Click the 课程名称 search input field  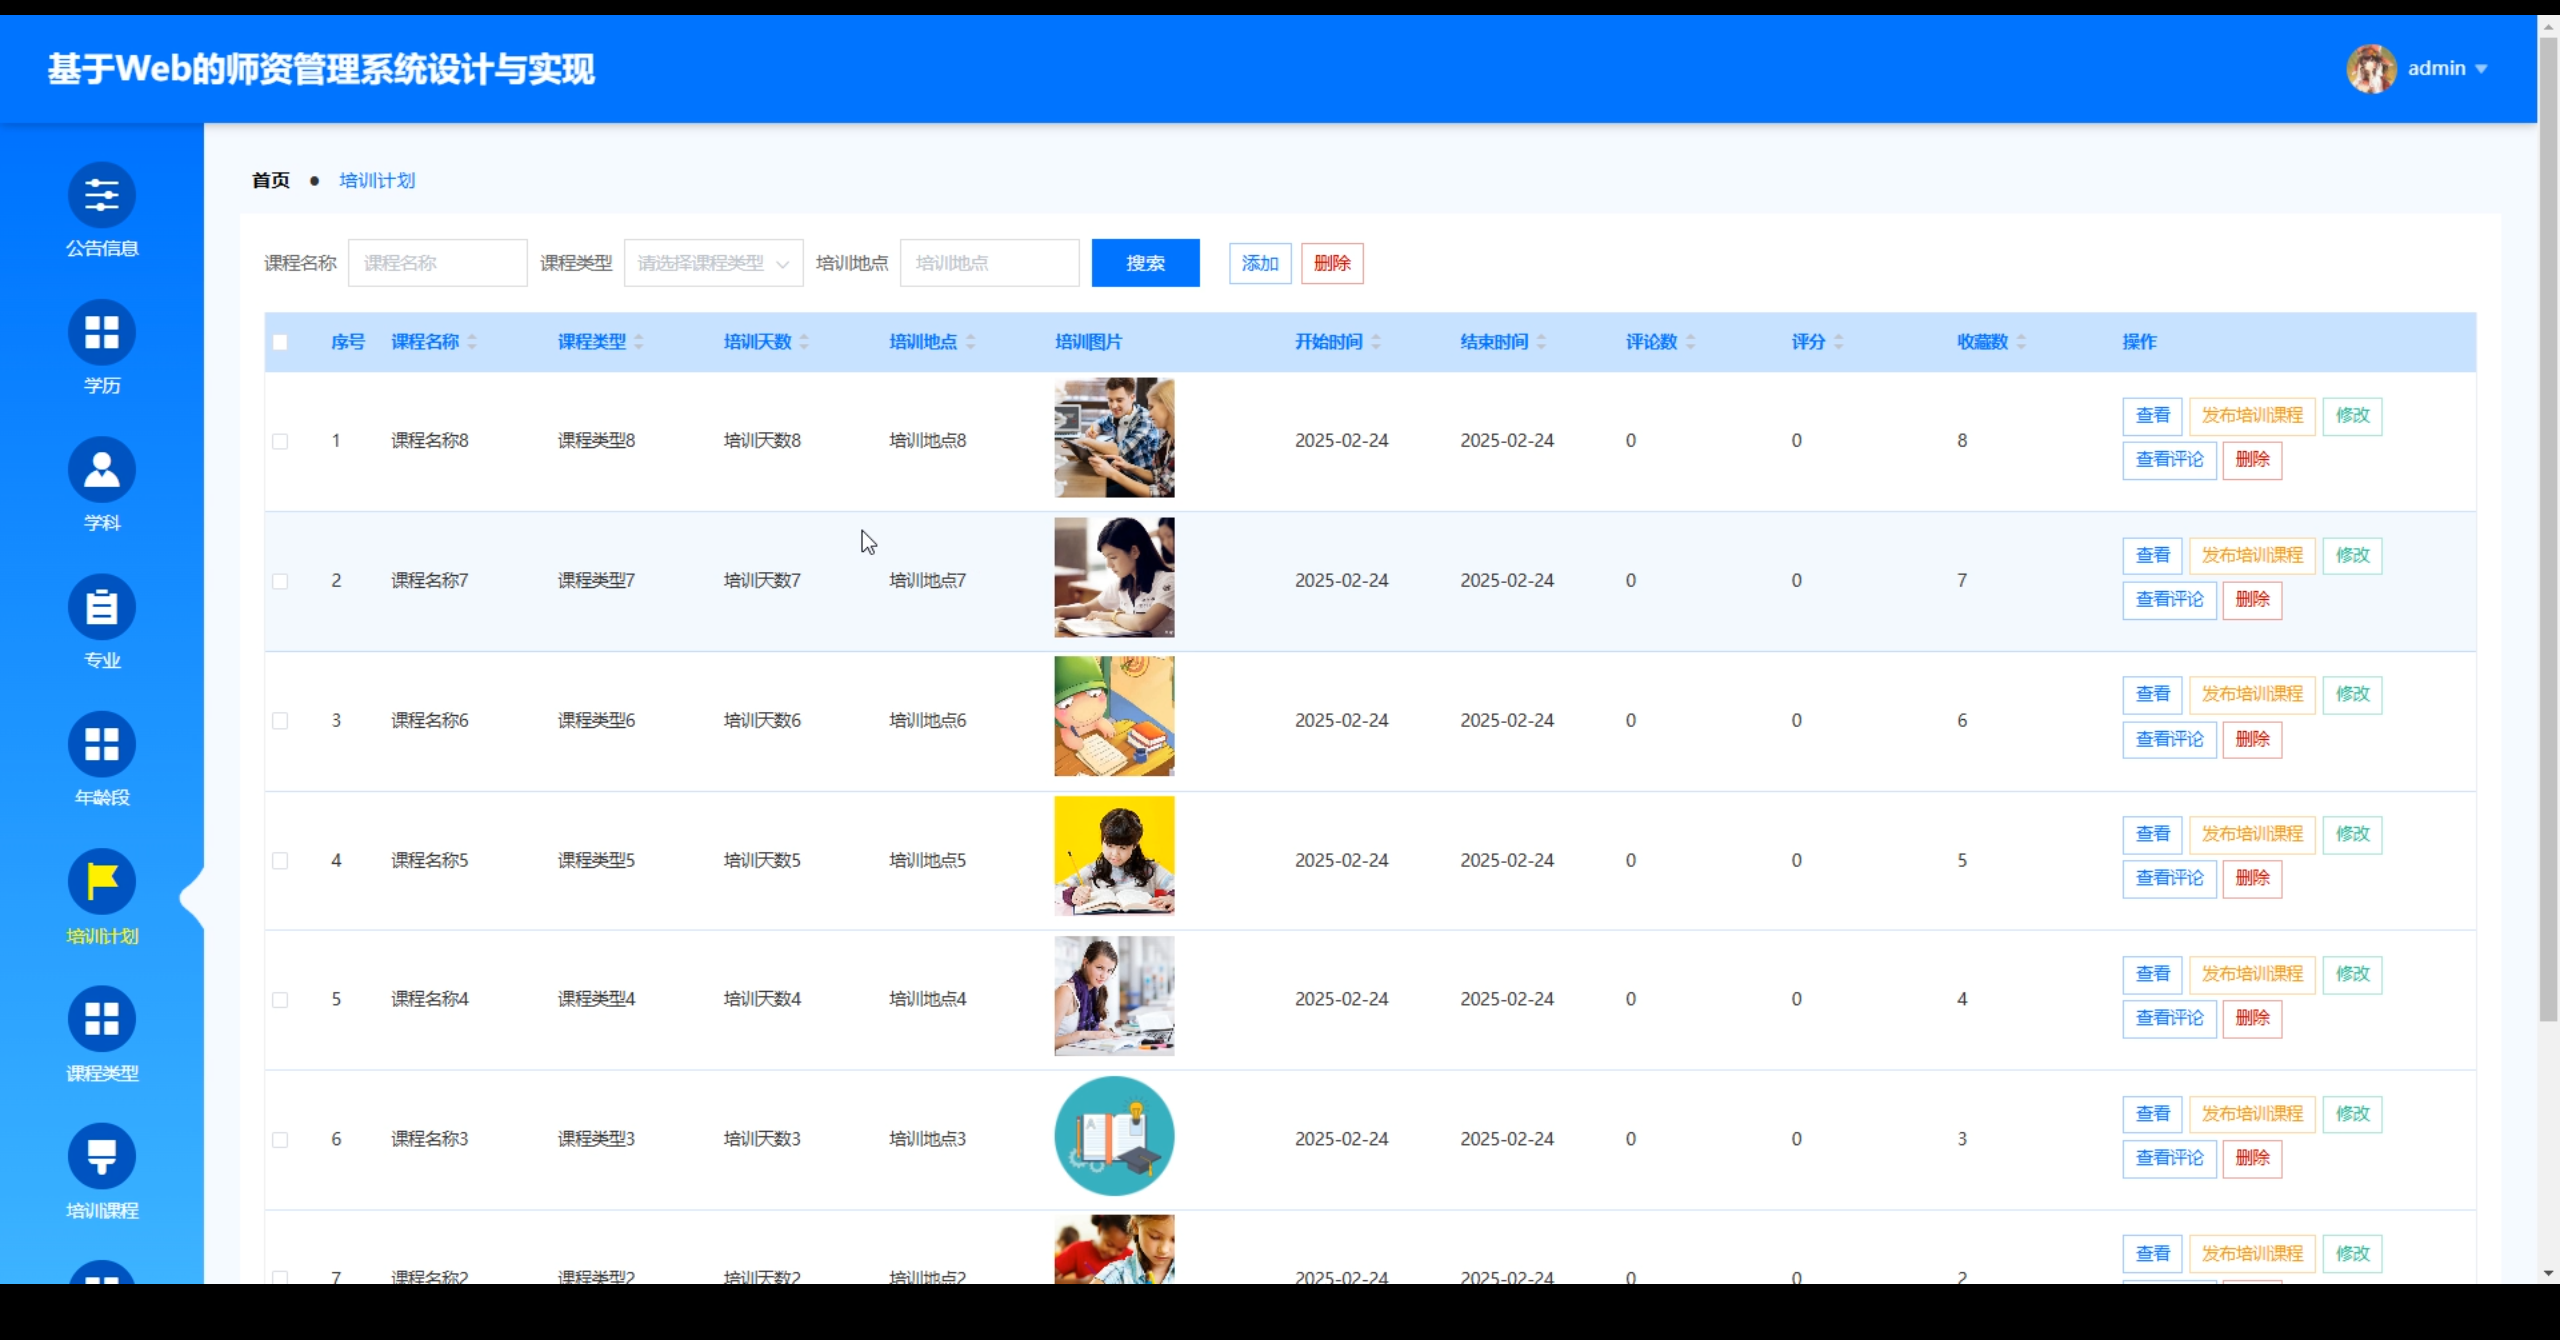click(x=437, y=263)
